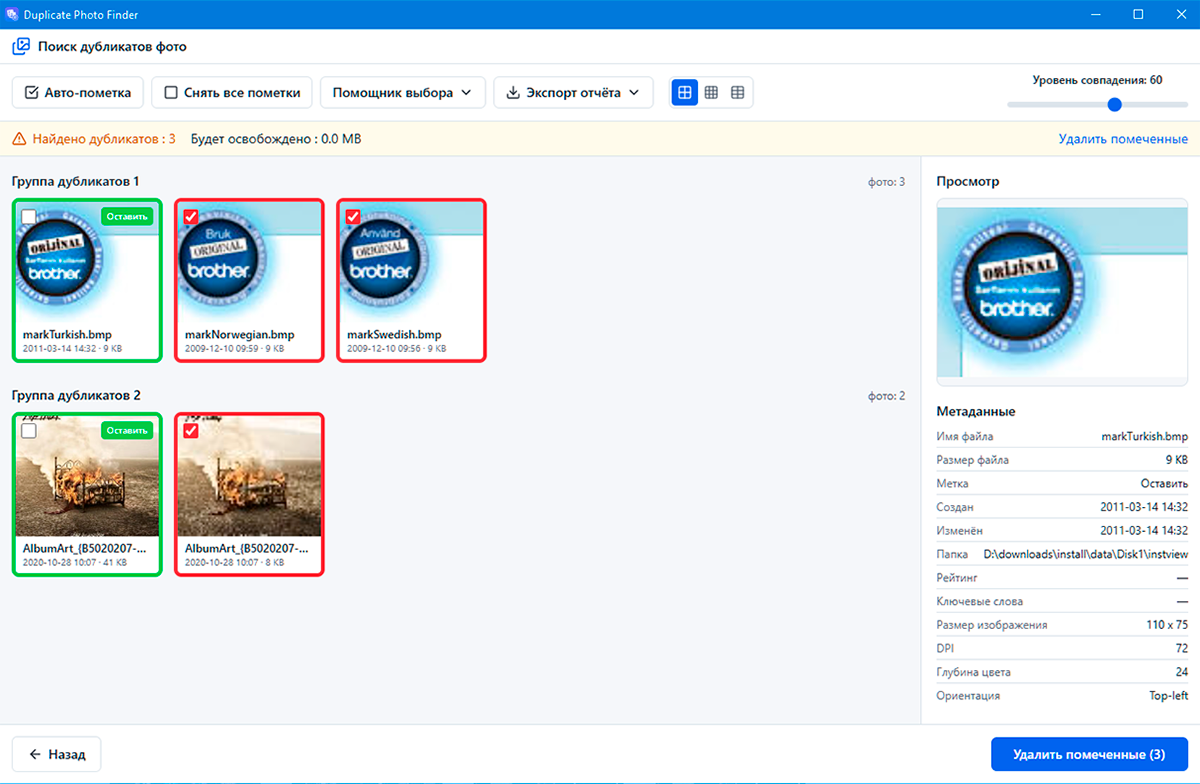Screen dimensions: 1200x784
Task: Uncheck markSwedish.bmp checkbox
Action: [x=353, y=216]
